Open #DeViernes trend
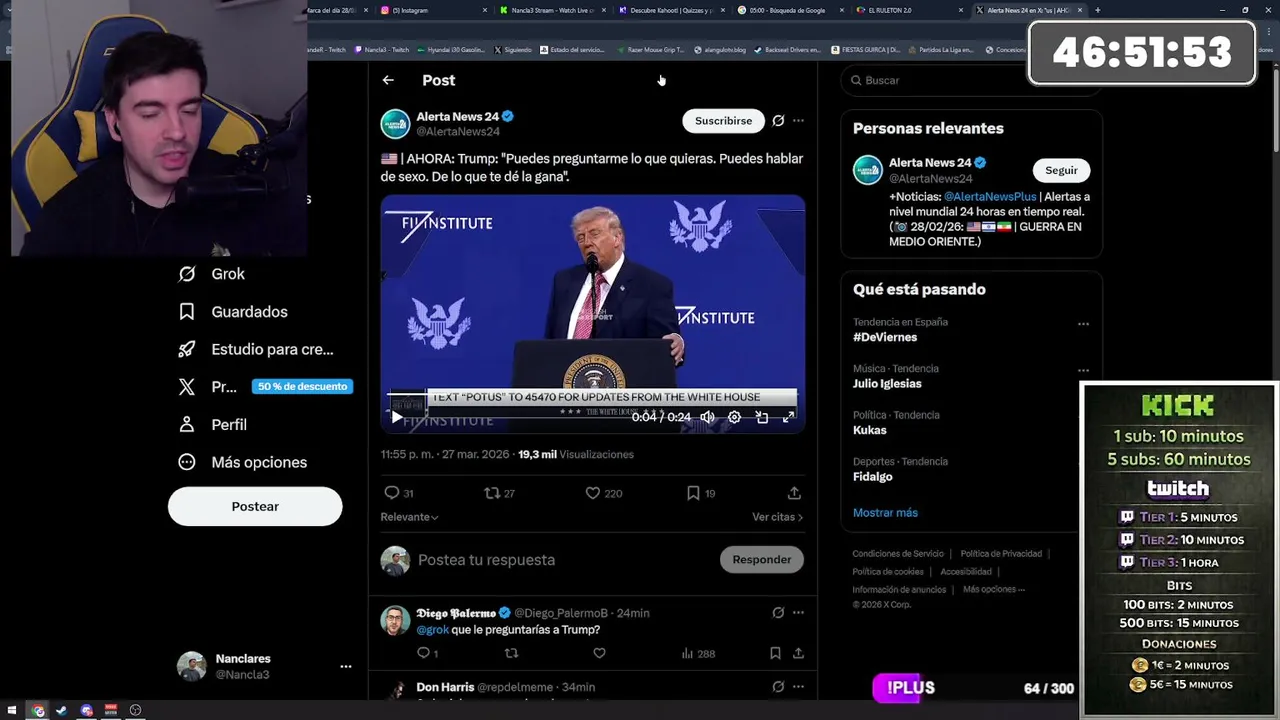The image size is (1280, 720). point(885,337)
